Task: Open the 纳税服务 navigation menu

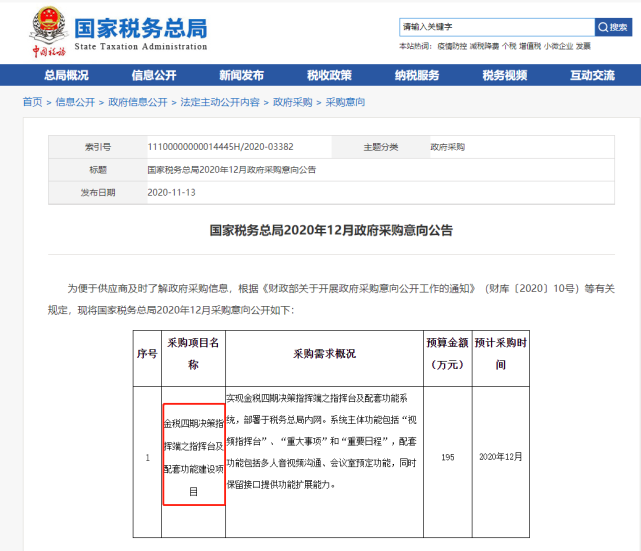Action: (417, 75)
